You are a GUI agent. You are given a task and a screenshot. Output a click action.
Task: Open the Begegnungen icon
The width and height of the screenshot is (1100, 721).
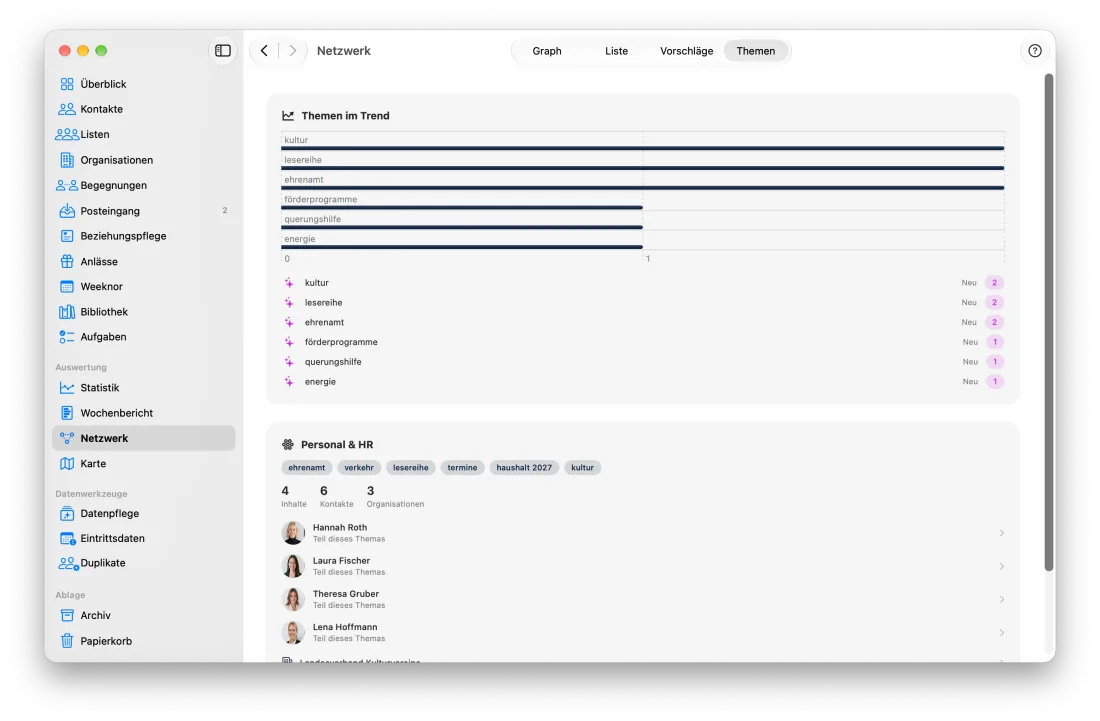coord(67,185)
